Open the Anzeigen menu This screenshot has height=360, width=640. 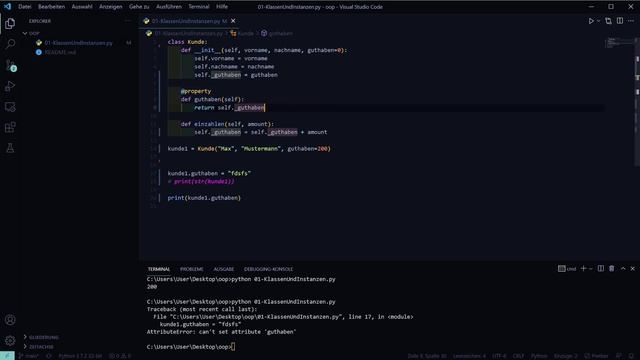click(x=111, y=7)
